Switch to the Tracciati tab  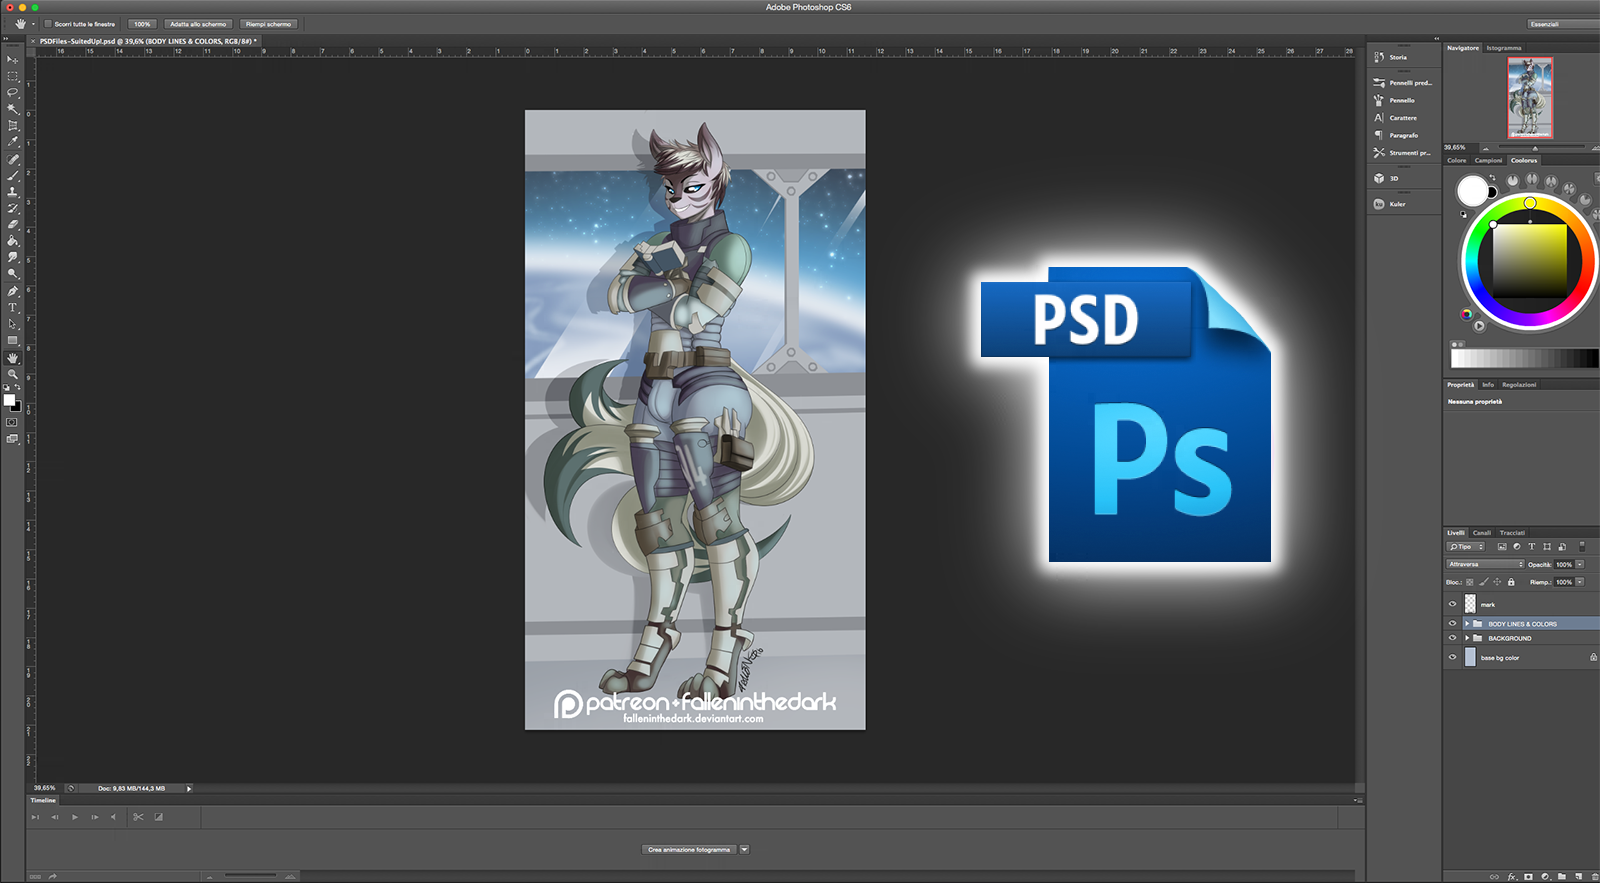click(x=1512, y=533)
